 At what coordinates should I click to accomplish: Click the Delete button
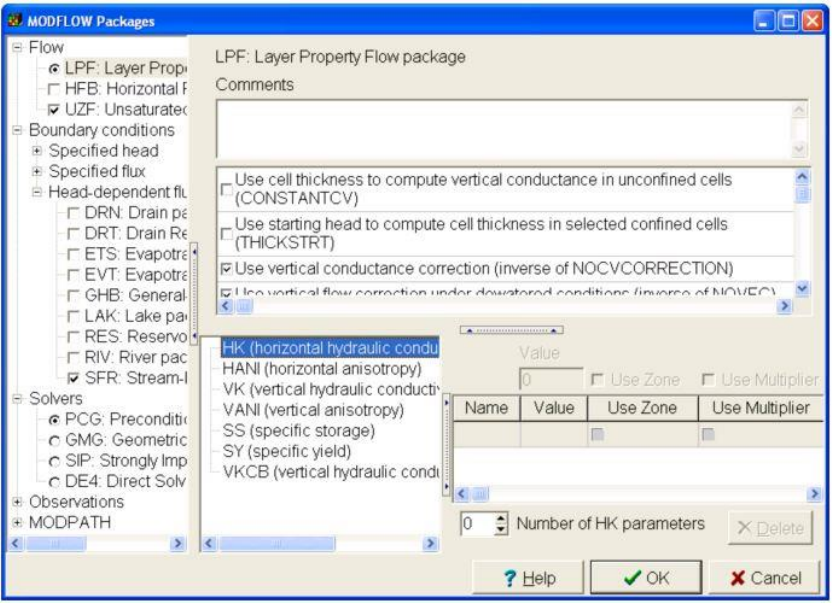(x=770, y=528)
